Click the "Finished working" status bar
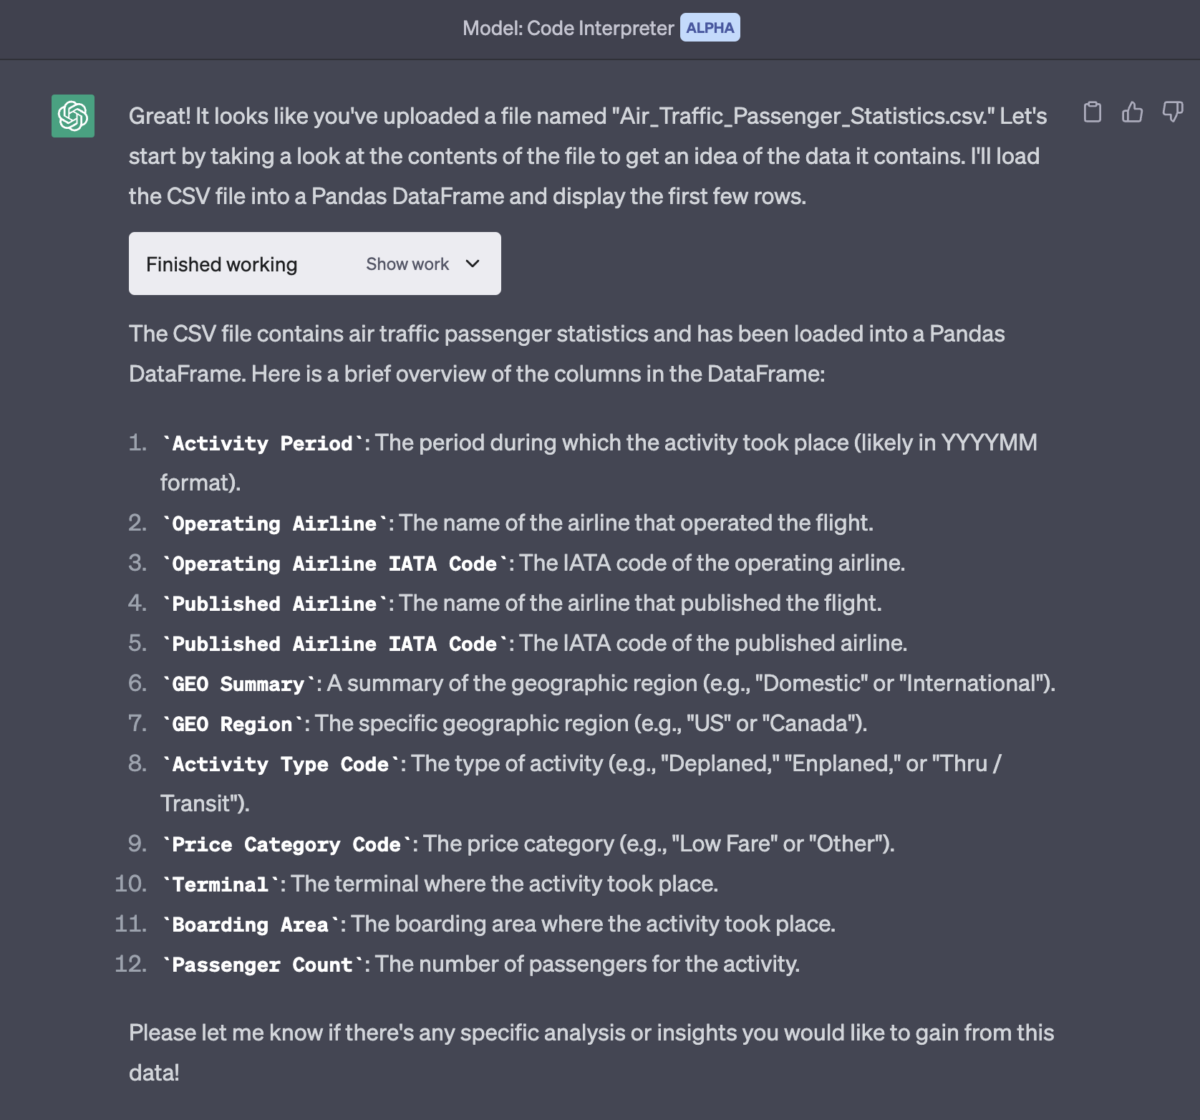 tap(221, 263)
